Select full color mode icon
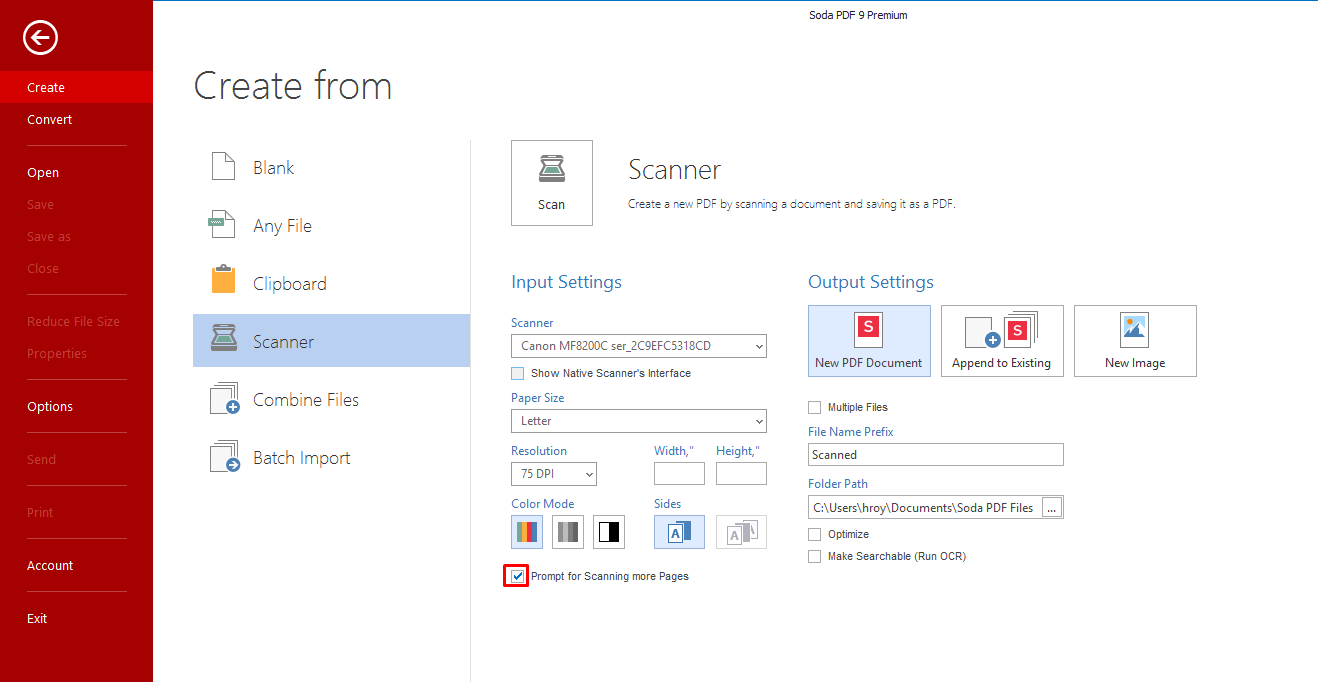This screenshot has width=1318, height=682. 527,532
